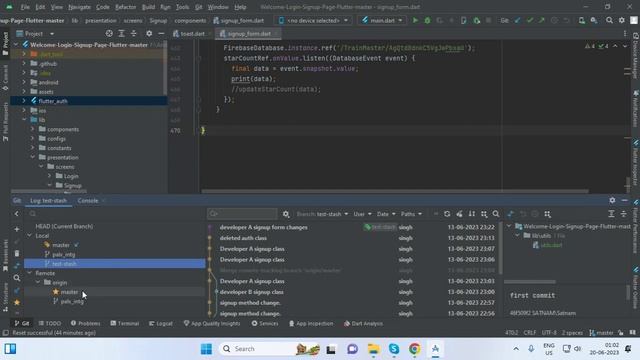Viewport: 640px width, 360px height.
Task: Click the Windows Start button in taskbar
Action: pyautogui.click(x=207, y=349)
